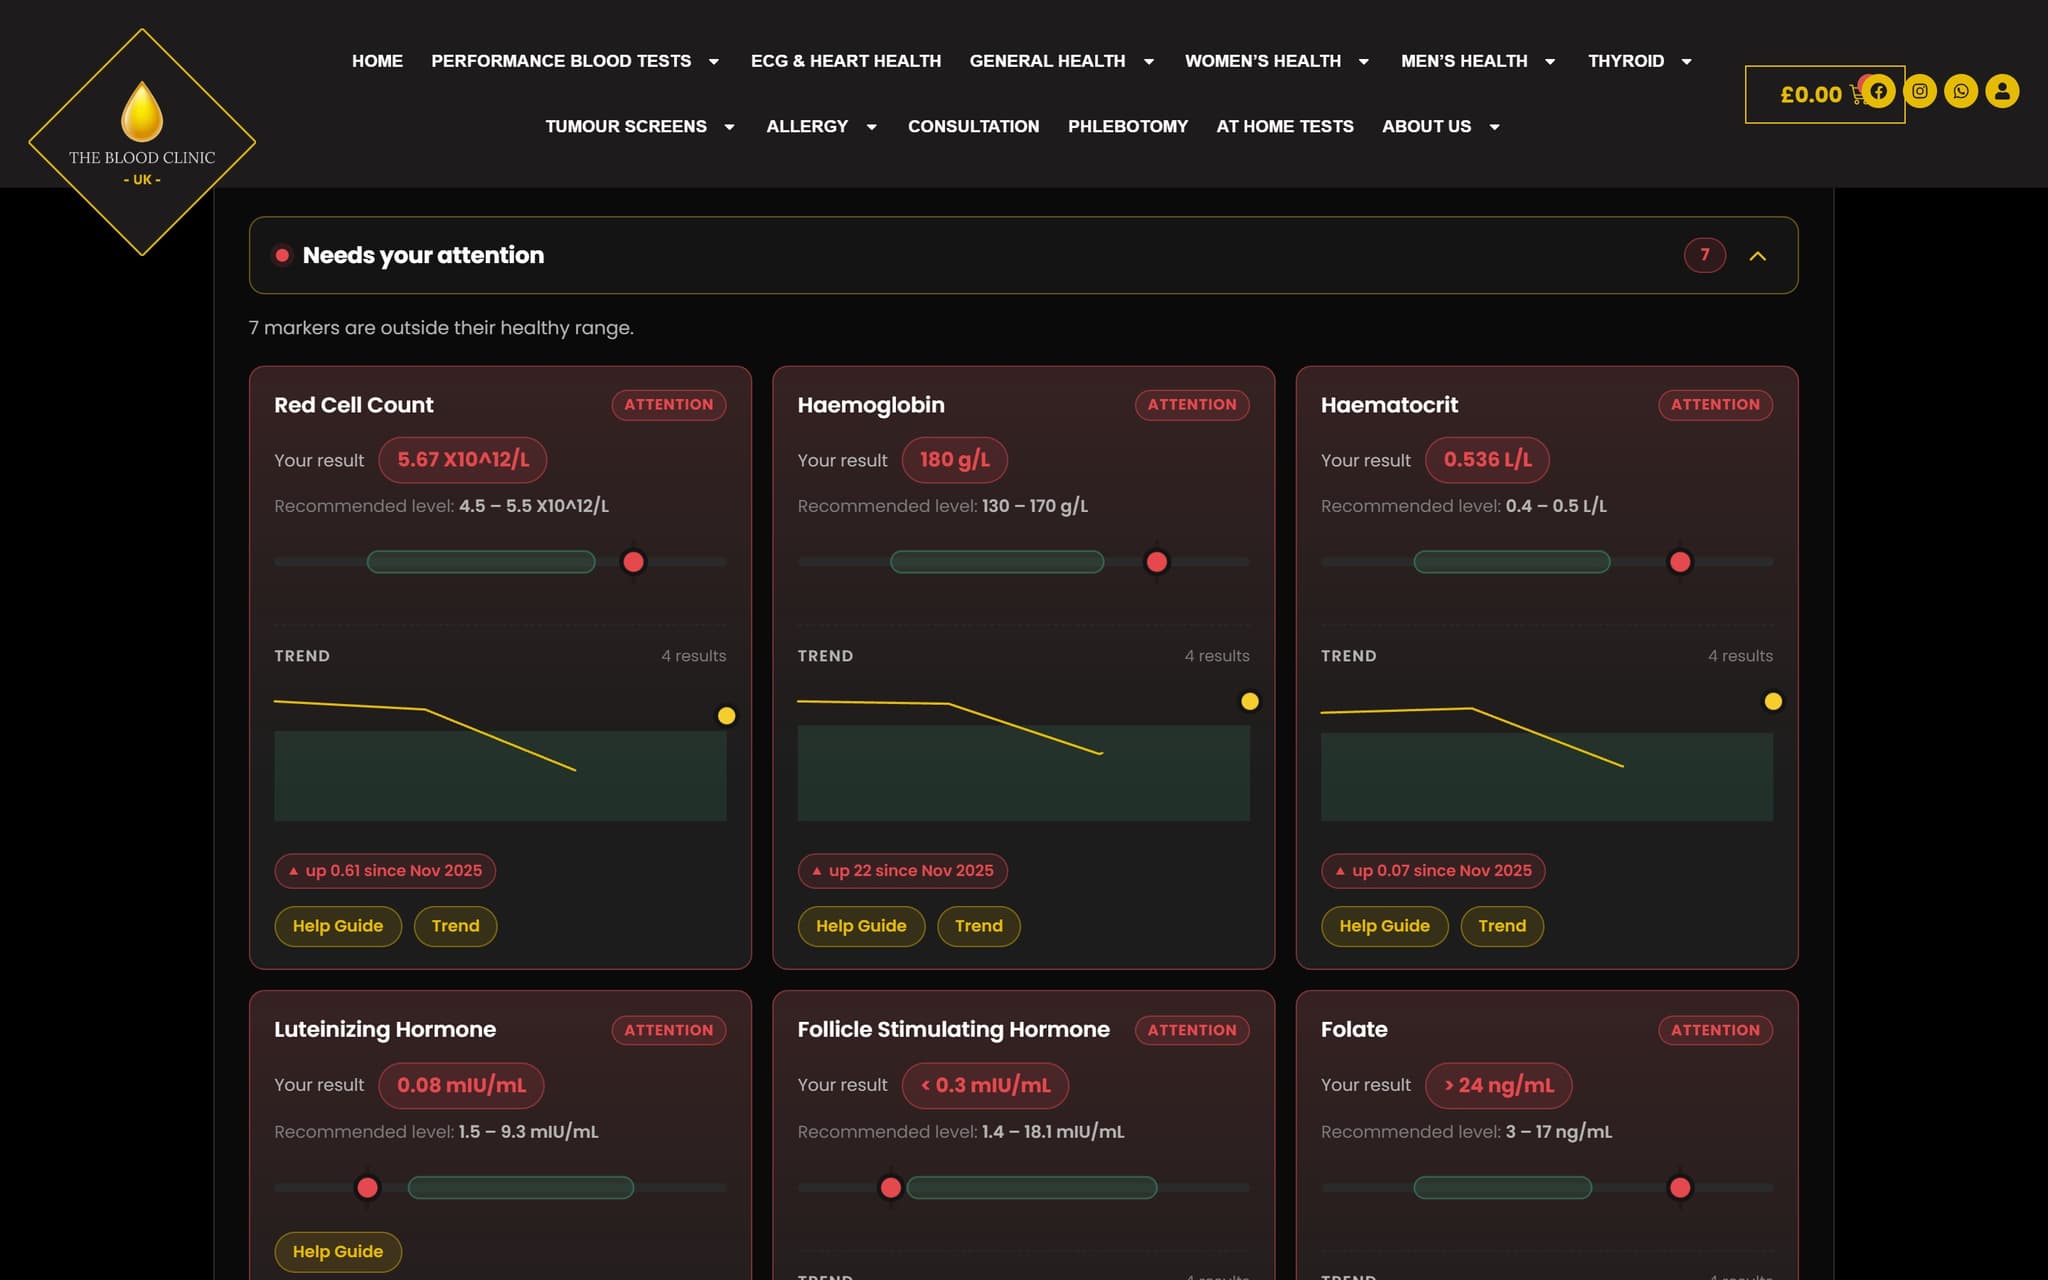Click '7 markers are outside their healthy range.'
This screenshot has width=2048, height=1280.
click(x=441, y=328)
